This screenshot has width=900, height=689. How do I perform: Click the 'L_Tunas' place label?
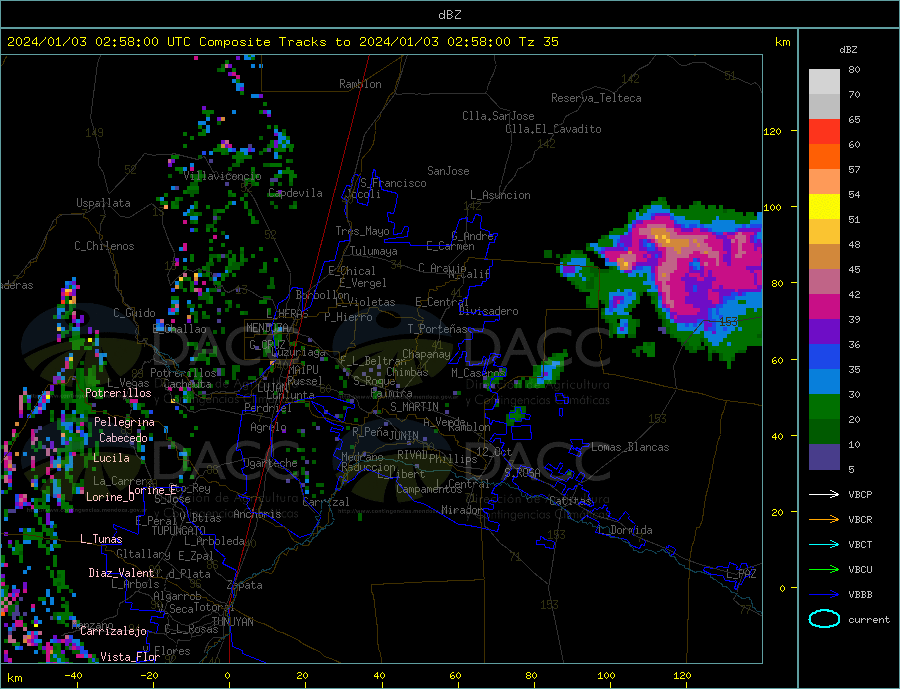(101, 539)
